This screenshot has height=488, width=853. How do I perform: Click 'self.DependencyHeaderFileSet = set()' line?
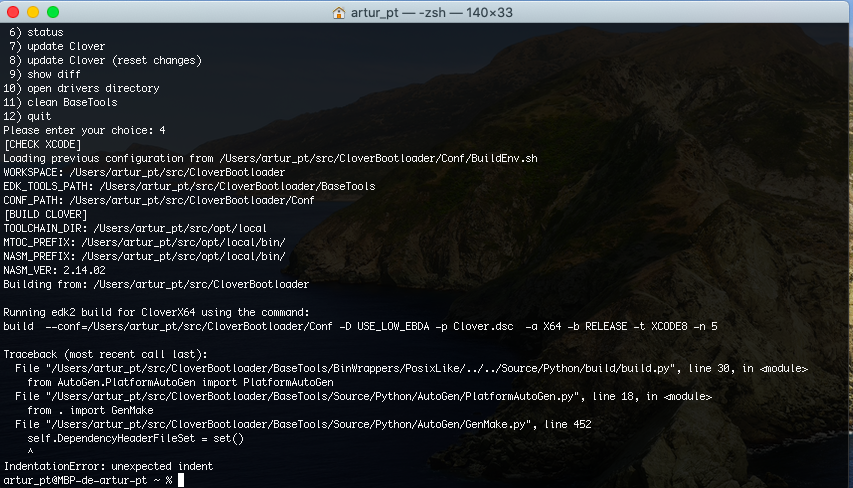point(135,438)
